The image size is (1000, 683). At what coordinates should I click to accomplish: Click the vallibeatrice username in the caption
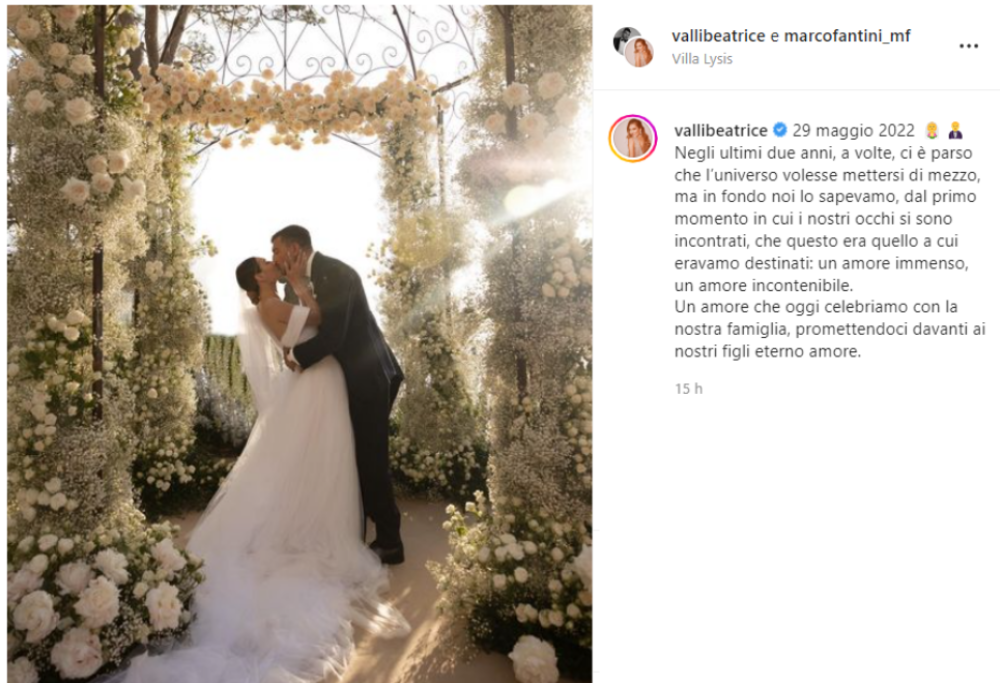pos(721,130)
